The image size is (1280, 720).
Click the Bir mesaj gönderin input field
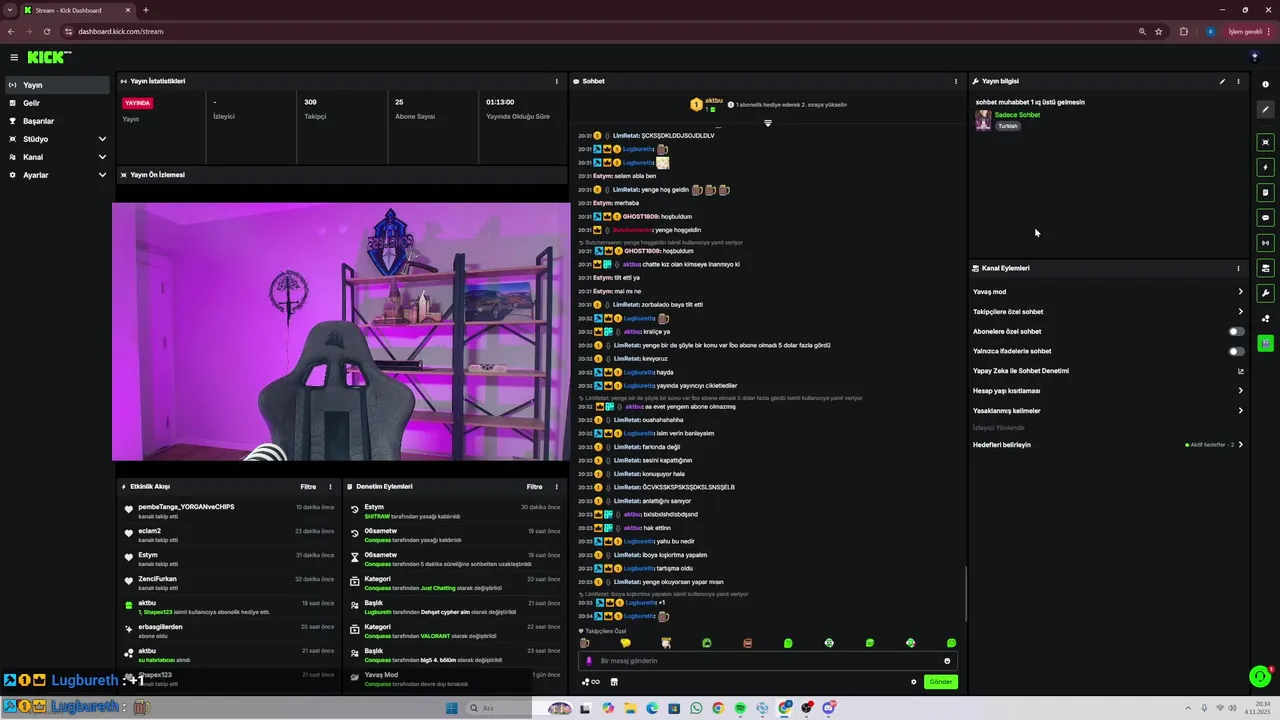pos(768,661)
